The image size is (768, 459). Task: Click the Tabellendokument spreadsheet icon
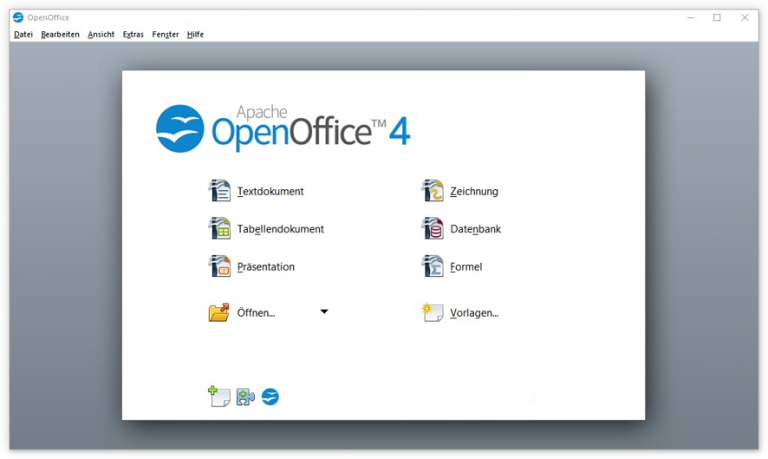pos(219,228)
